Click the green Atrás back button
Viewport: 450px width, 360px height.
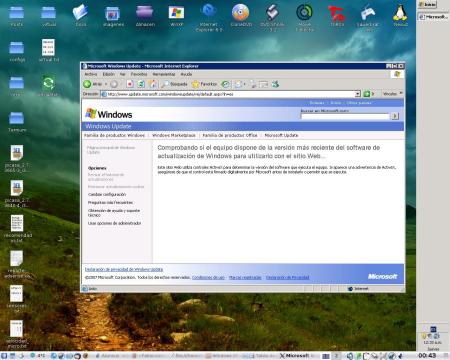pos(93,84)
